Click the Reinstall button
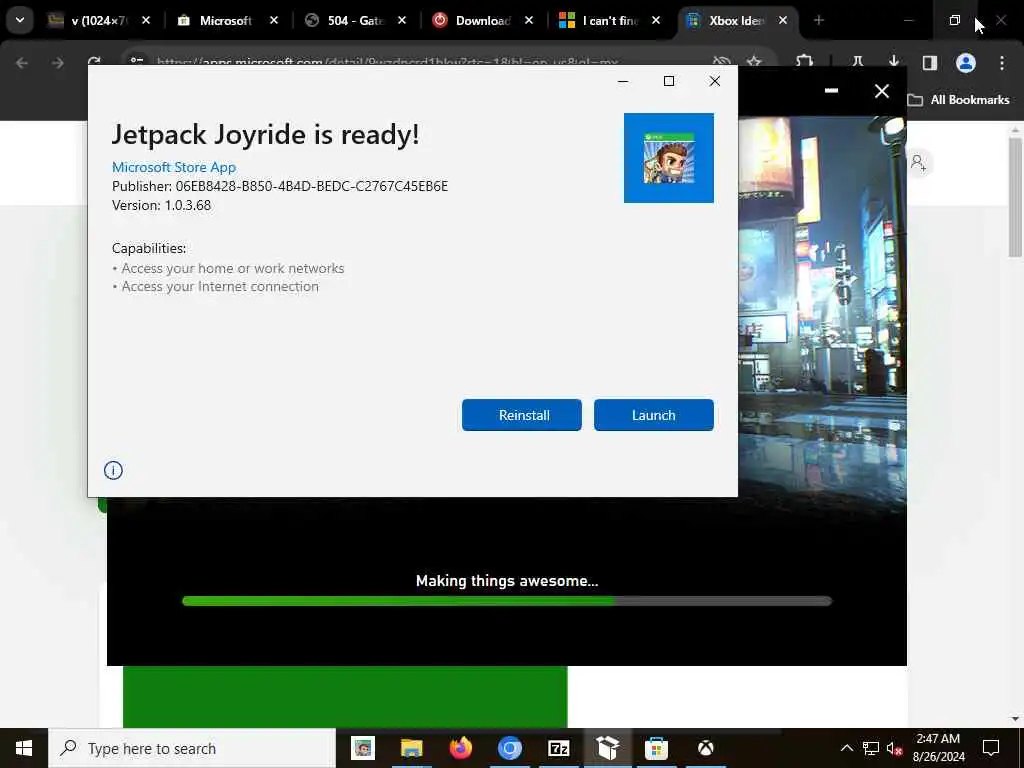Screen dimensions: 1024x768 (521, 415)
